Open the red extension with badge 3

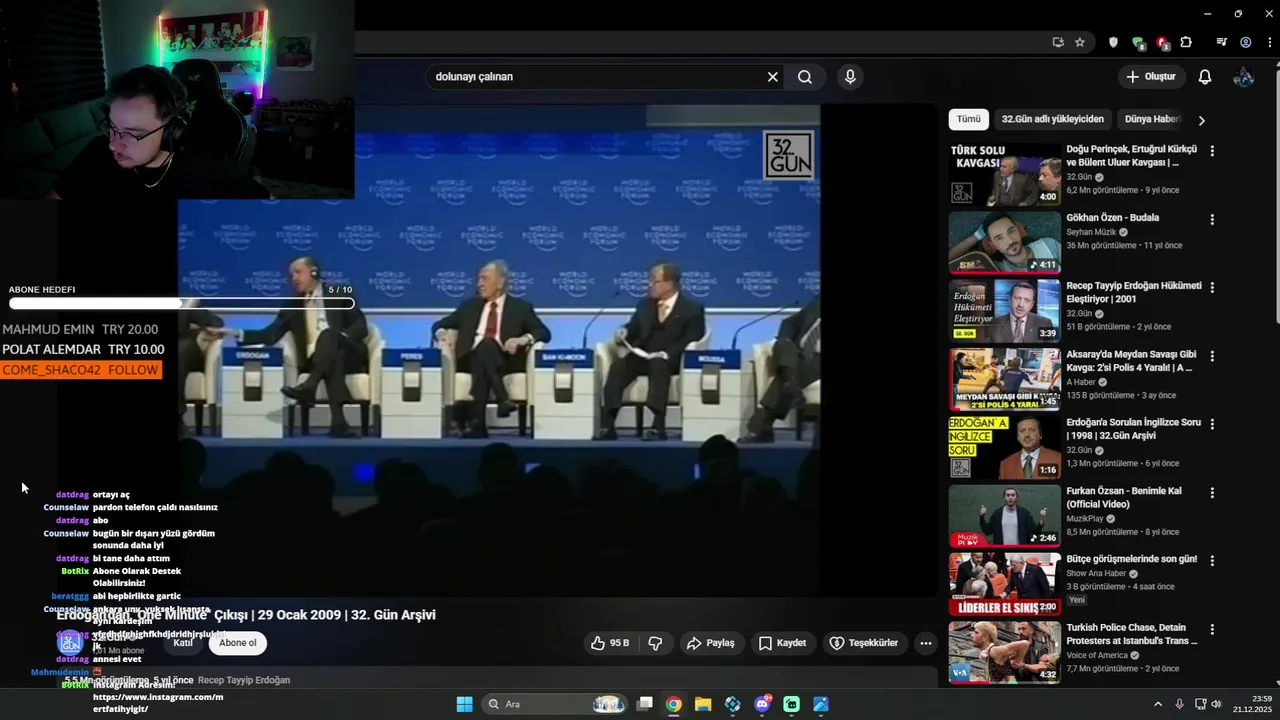click(1162, 42)
